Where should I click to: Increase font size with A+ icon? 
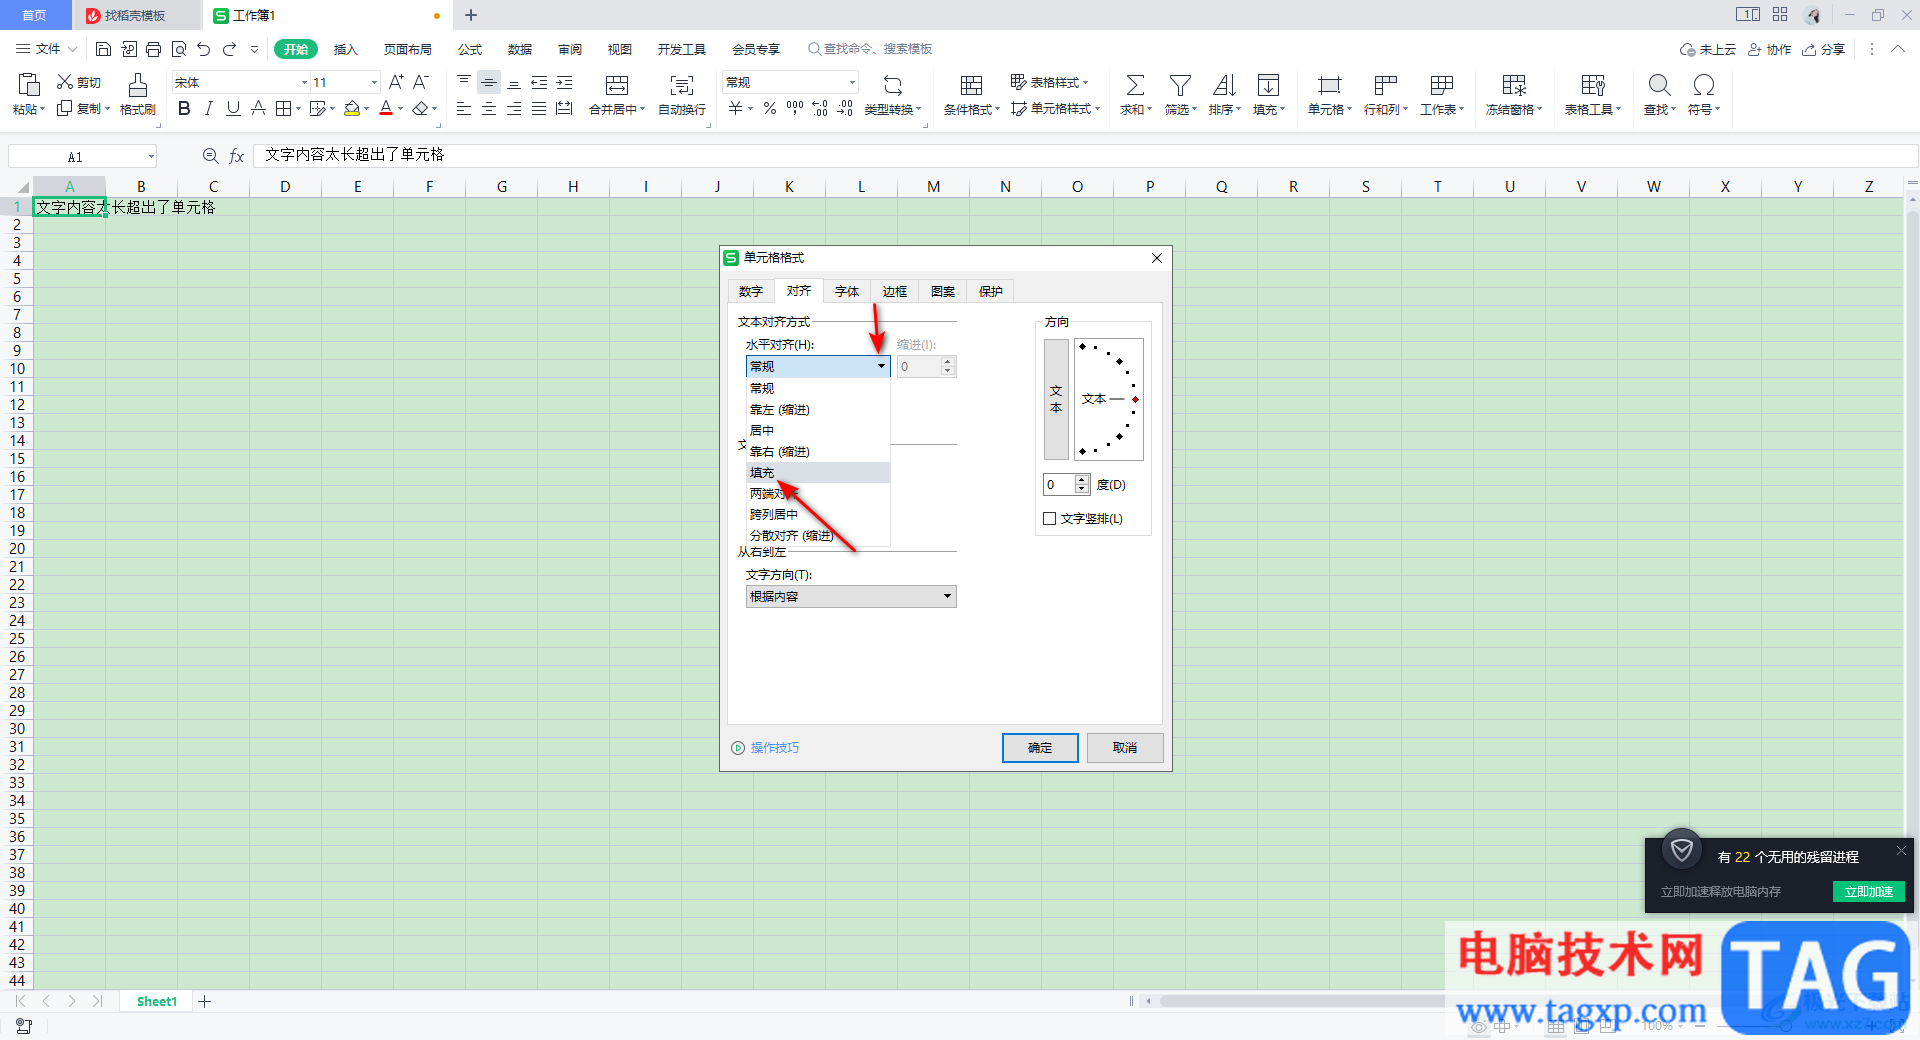[396, 82]
